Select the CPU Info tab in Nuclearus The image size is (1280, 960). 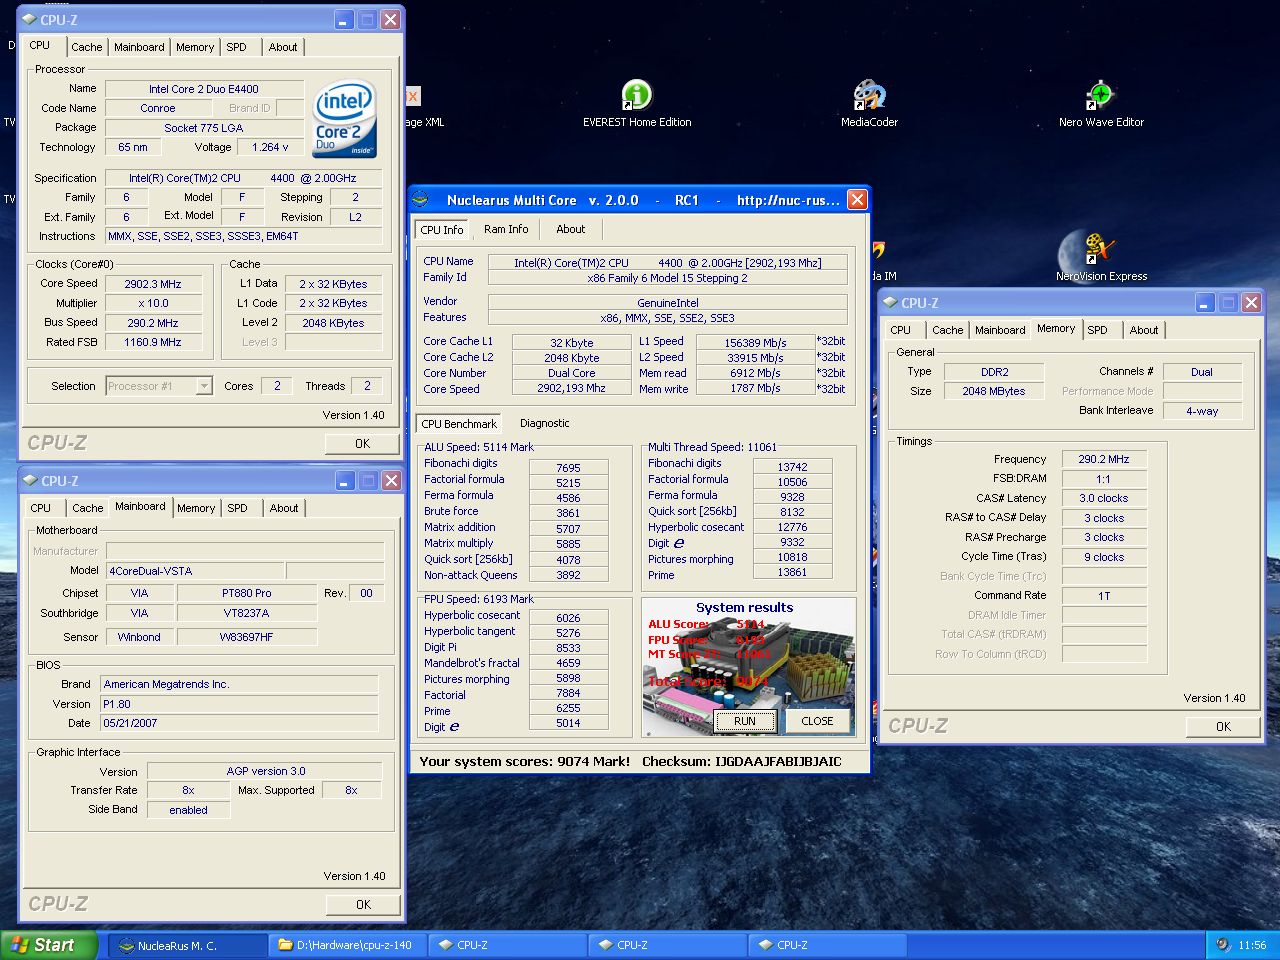[x=442, y=229]
